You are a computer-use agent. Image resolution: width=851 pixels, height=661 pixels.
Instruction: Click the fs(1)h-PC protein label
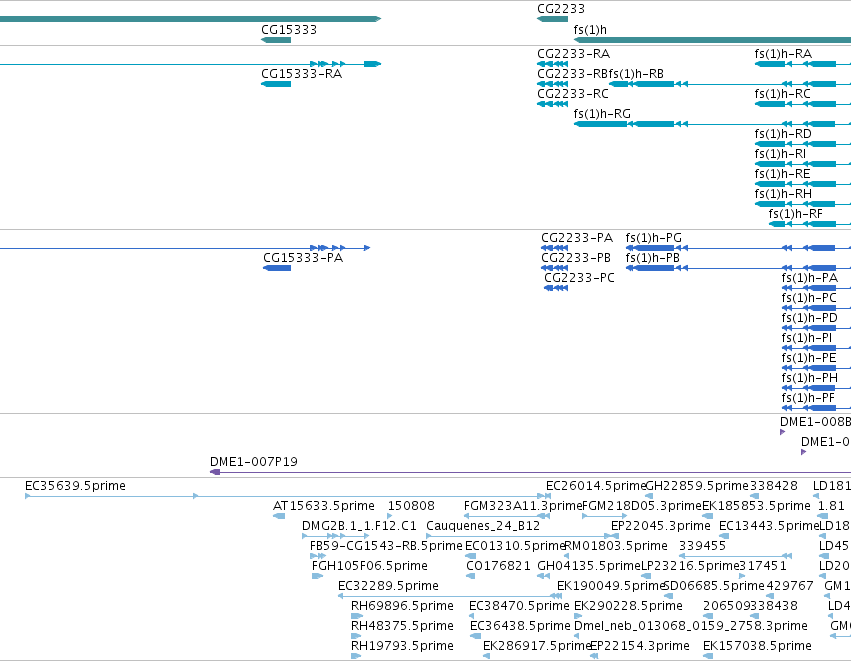pyautogui.click(x=809, y=298)
